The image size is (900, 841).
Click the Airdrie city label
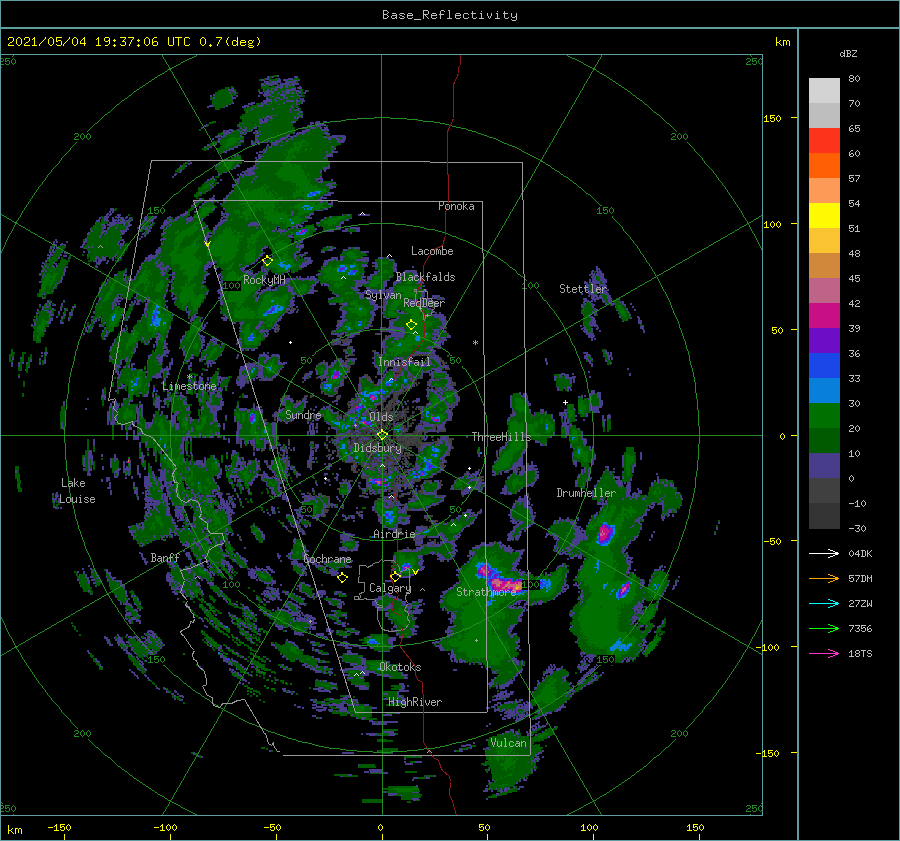click(394, 534)
